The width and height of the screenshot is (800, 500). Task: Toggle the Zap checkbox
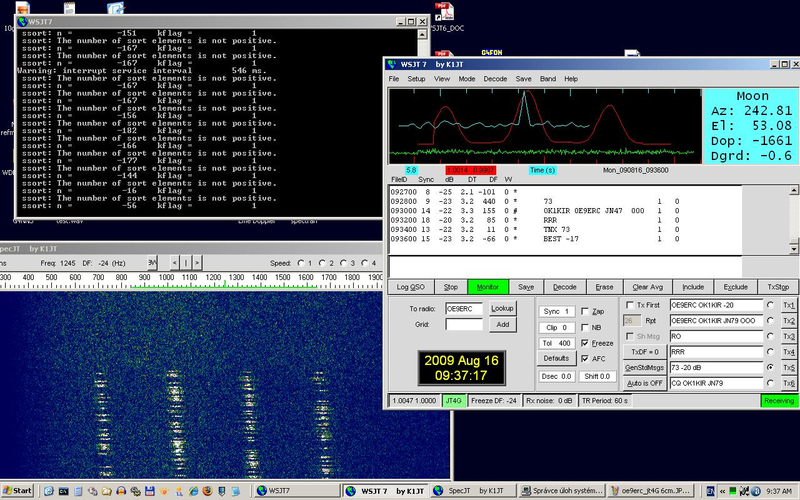pyautogui.click(x=585, y=311)
